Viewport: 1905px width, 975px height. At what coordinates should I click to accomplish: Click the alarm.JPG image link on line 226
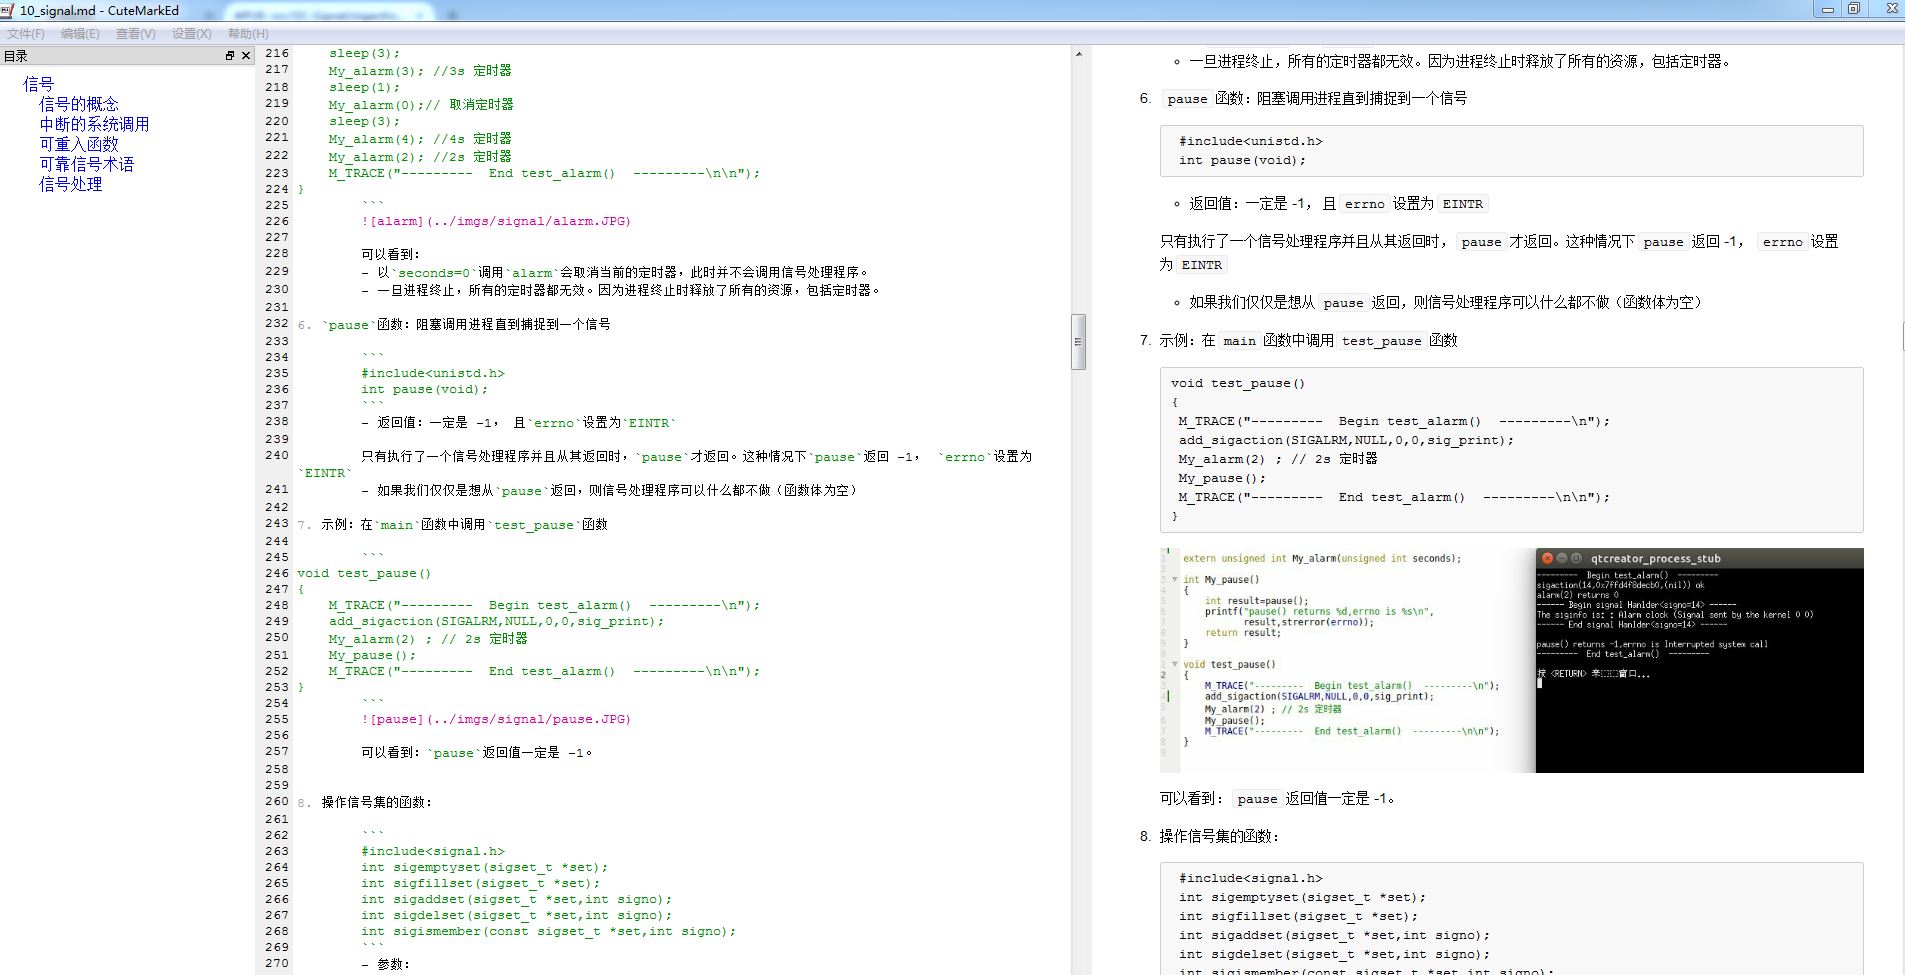[496, 221]
